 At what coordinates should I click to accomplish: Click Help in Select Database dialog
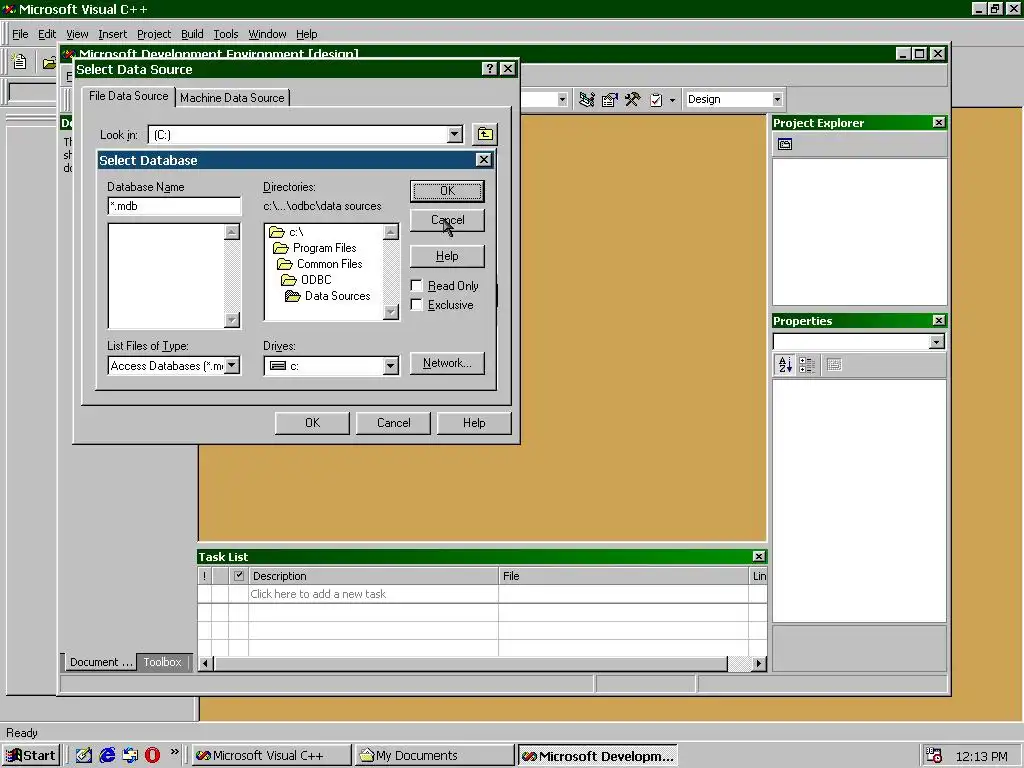coord(447,256)
